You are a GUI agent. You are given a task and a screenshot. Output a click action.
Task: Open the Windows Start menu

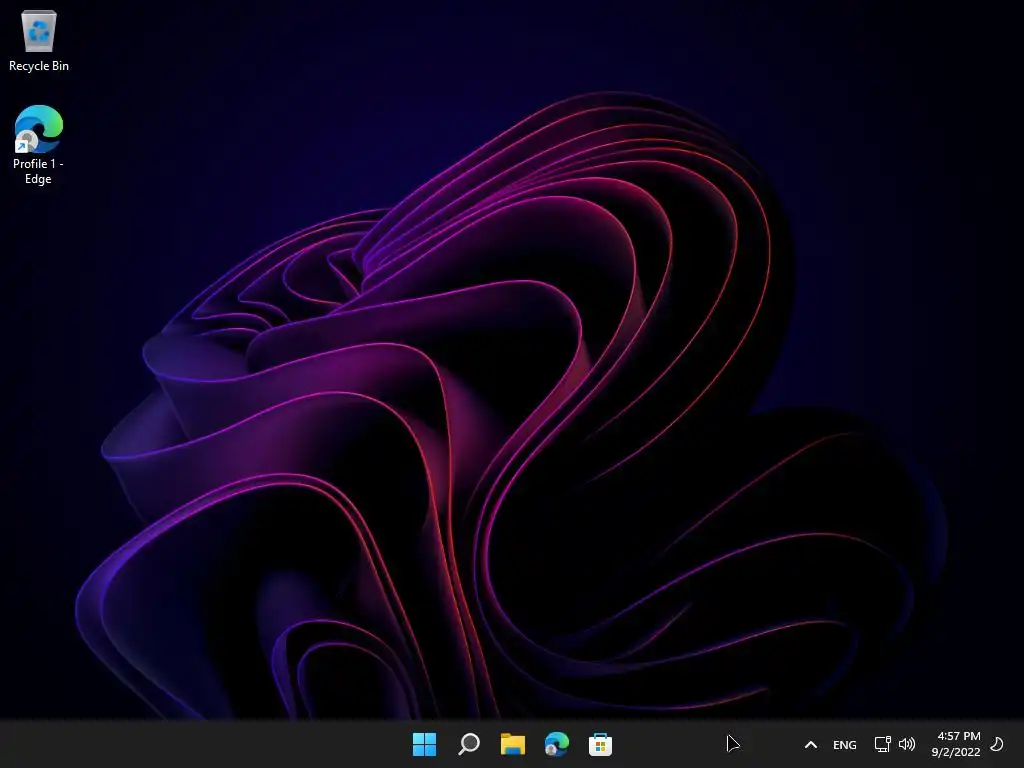[424, 744]
